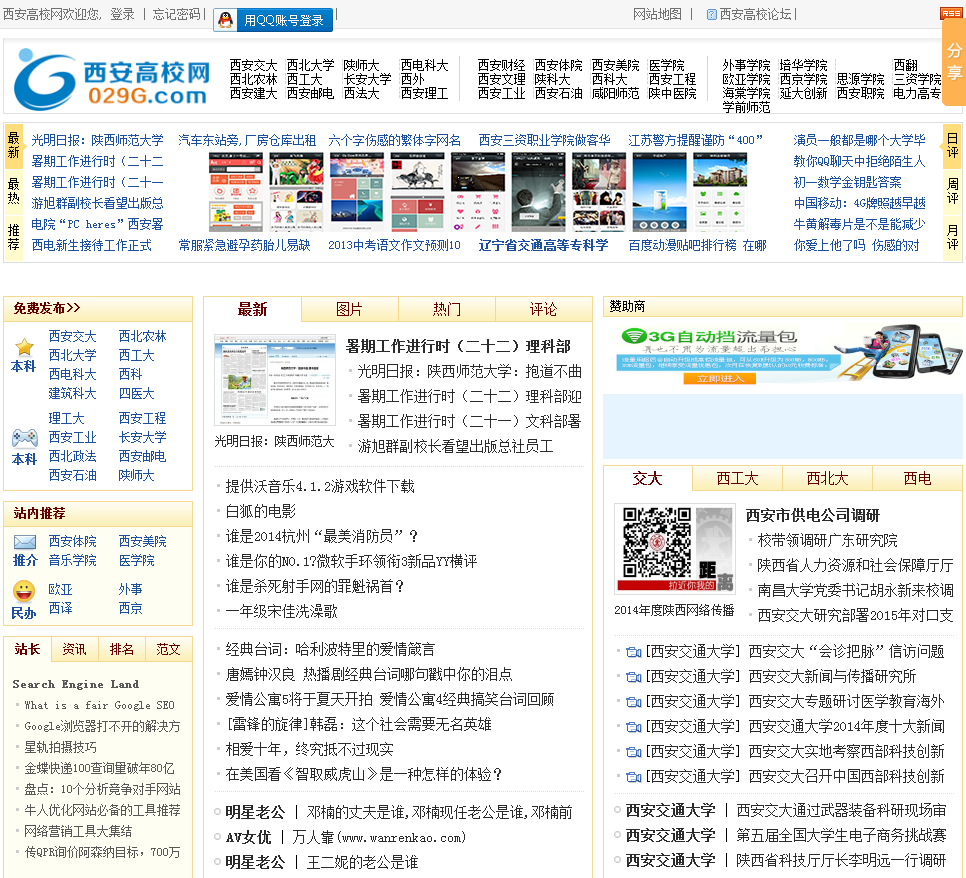966x878 pixels.
Task: Click the 登录 link
Action: tap(122, 14)
